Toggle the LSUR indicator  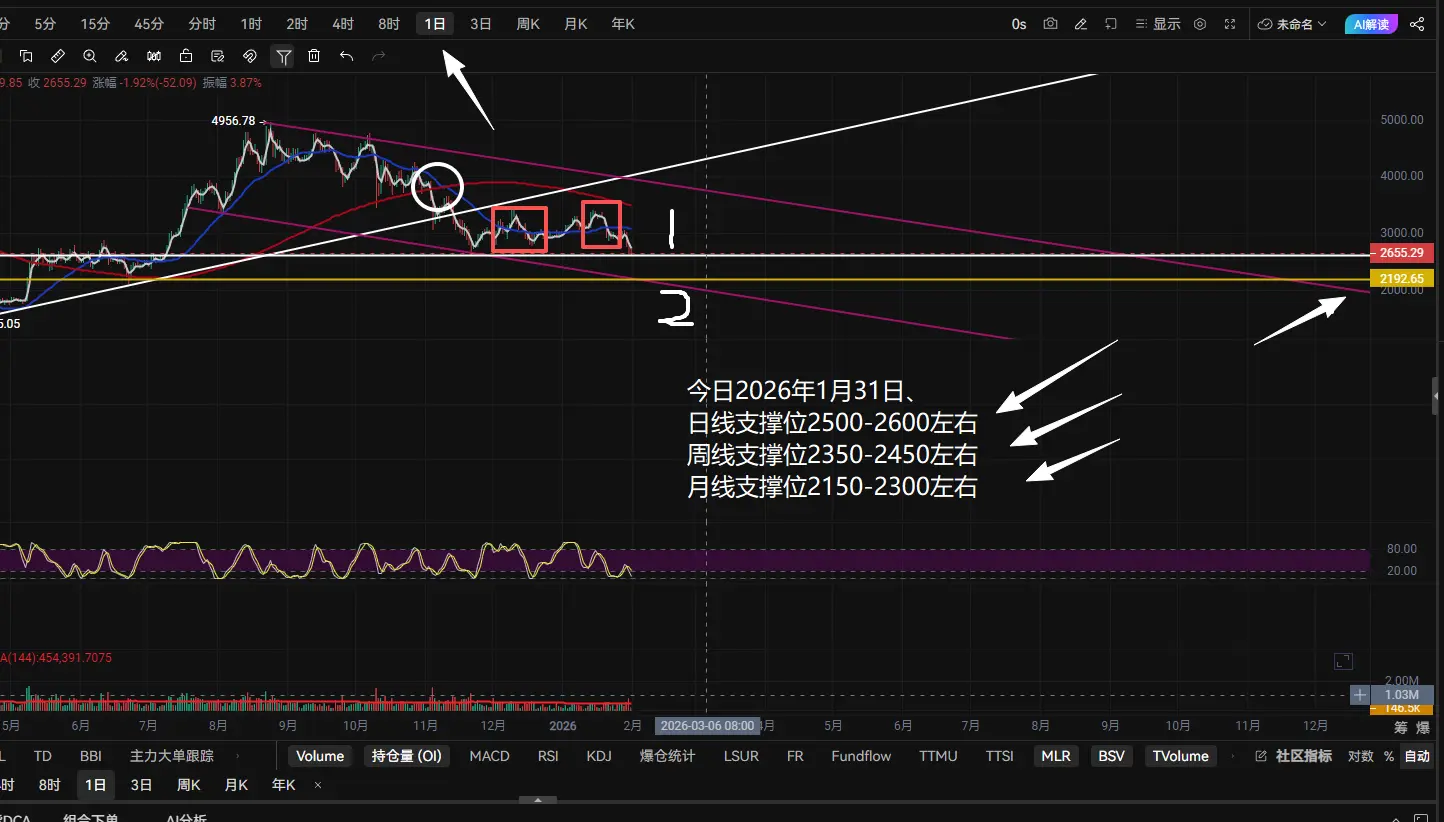(x=739, y=756)
